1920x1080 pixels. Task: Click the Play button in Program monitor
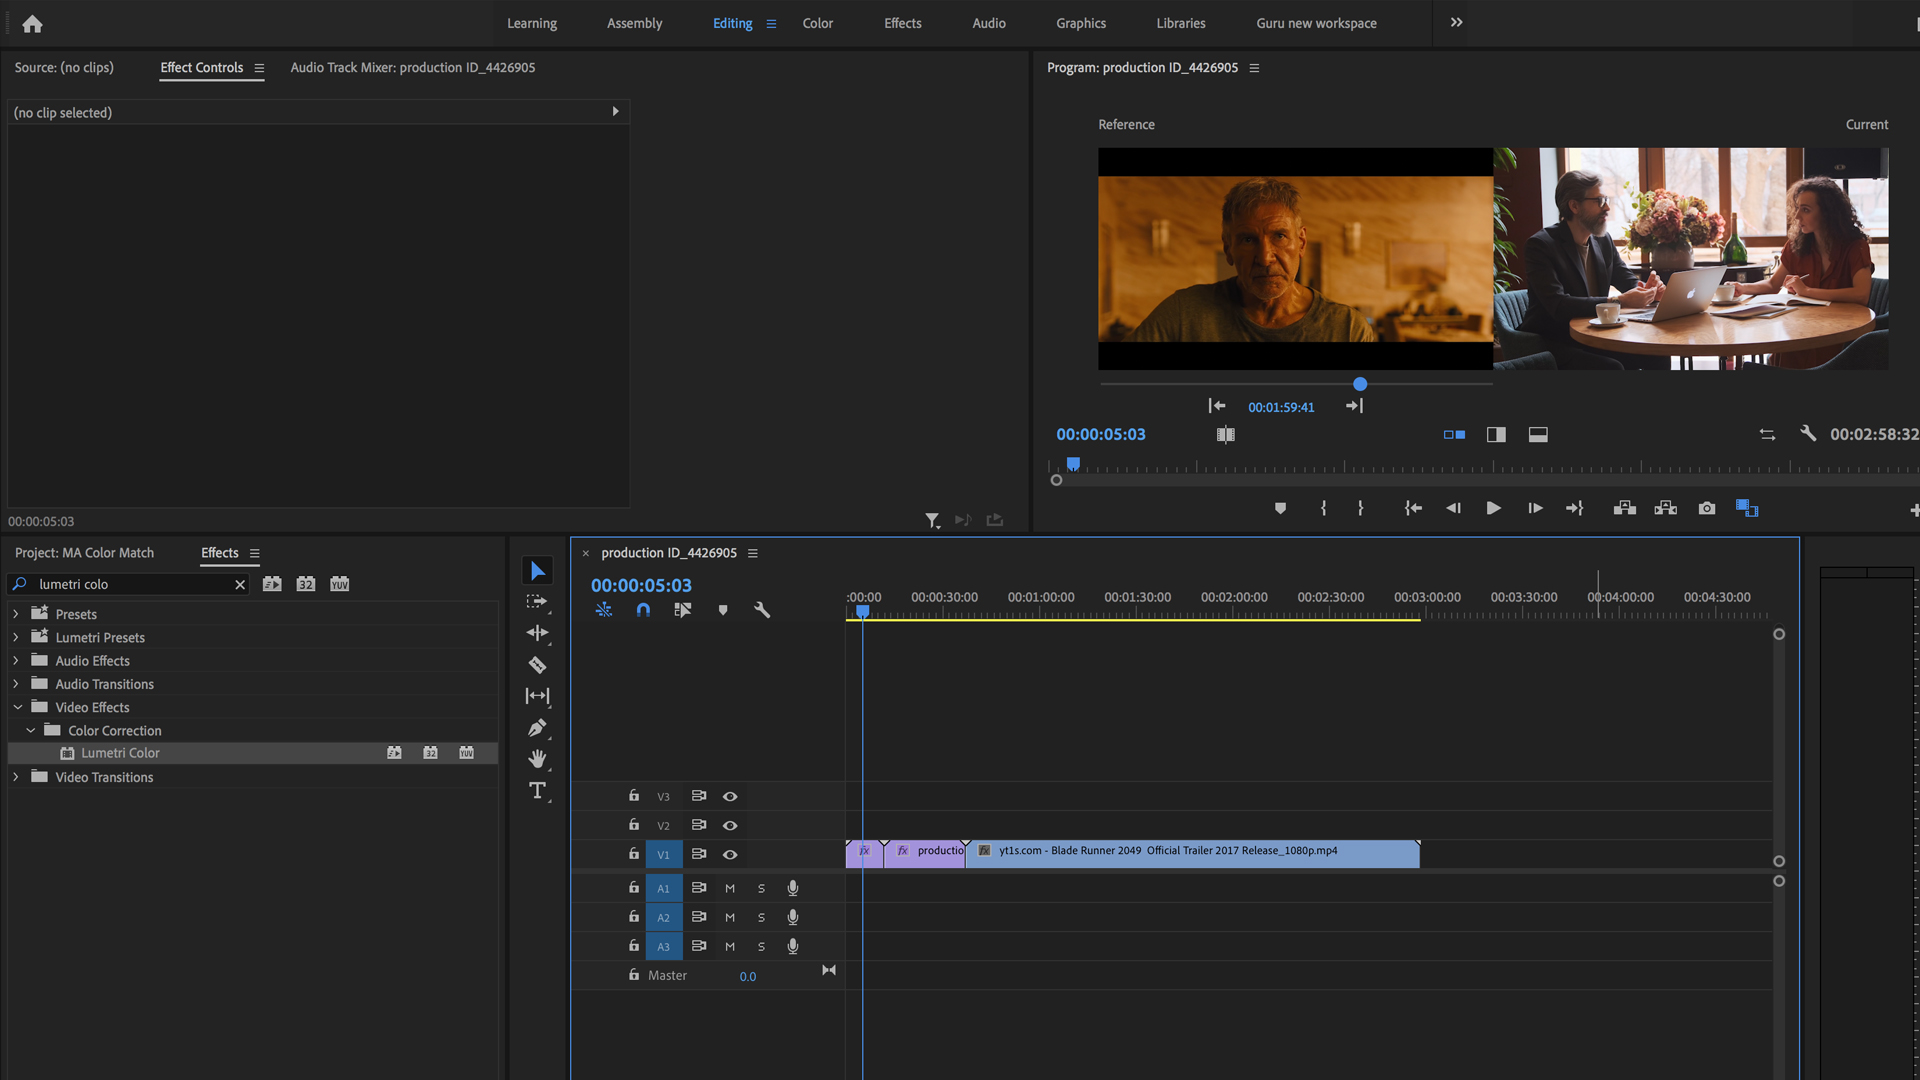(1493, 508)
